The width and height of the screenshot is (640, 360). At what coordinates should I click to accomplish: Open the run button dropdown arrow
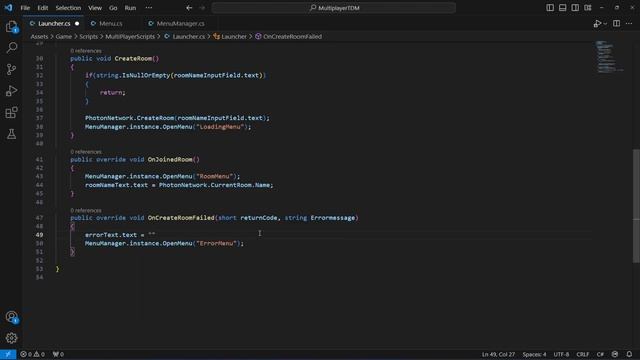click(605, 24)
